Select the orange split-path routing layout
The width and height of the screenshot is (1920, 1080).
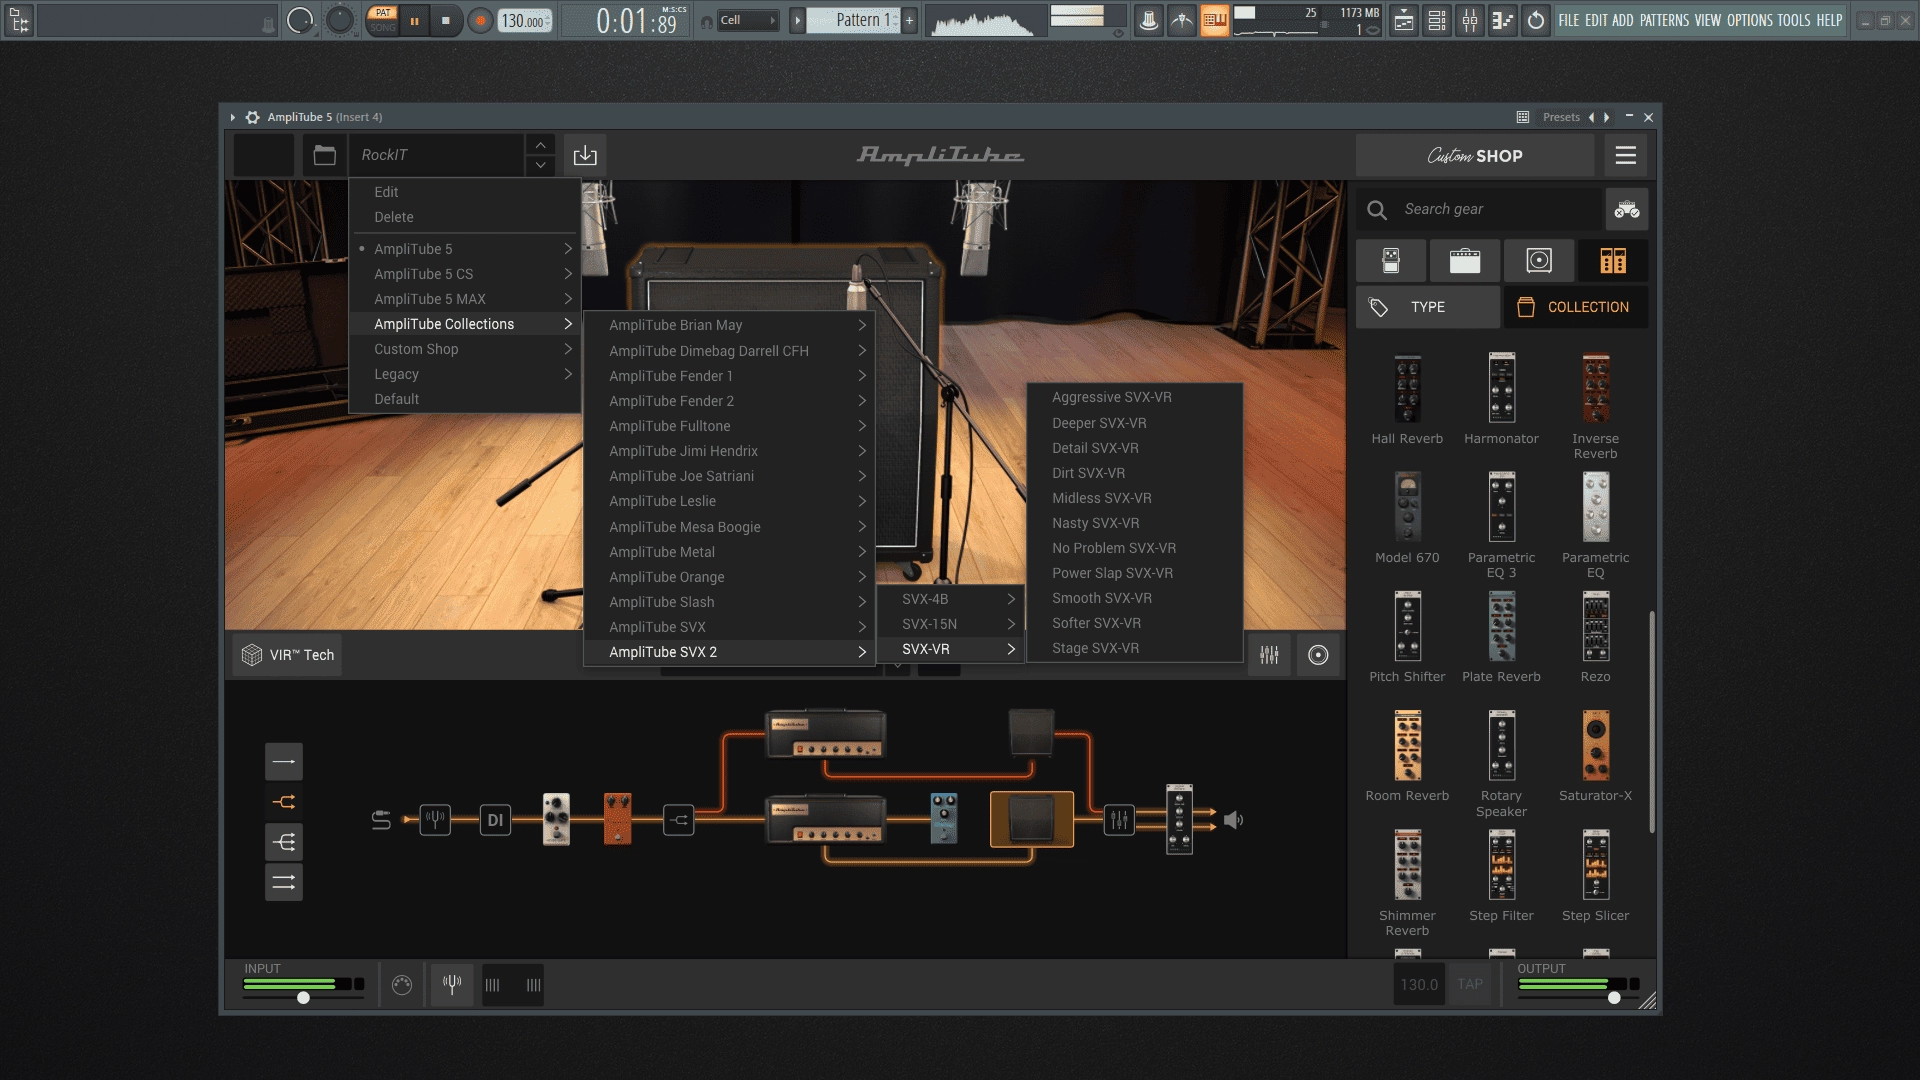(x=284, y=802)
